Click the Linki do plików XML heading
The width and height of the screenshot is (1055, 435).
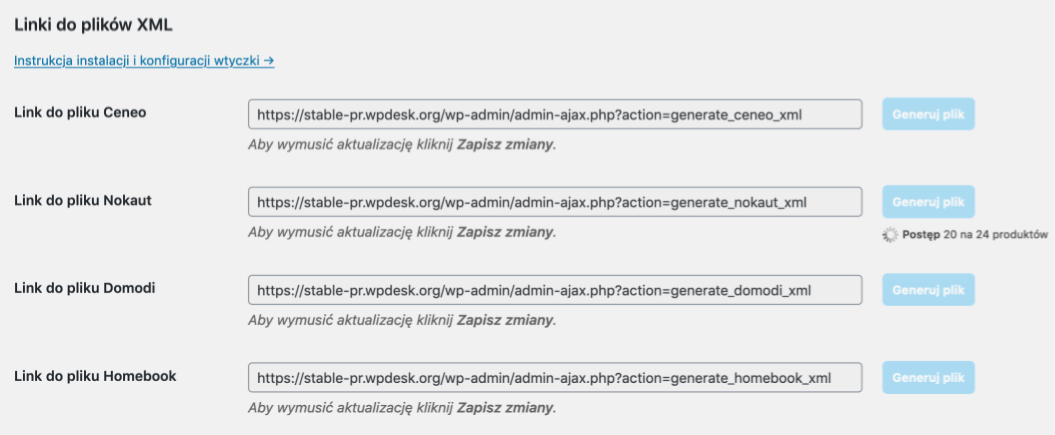[93, 26]
